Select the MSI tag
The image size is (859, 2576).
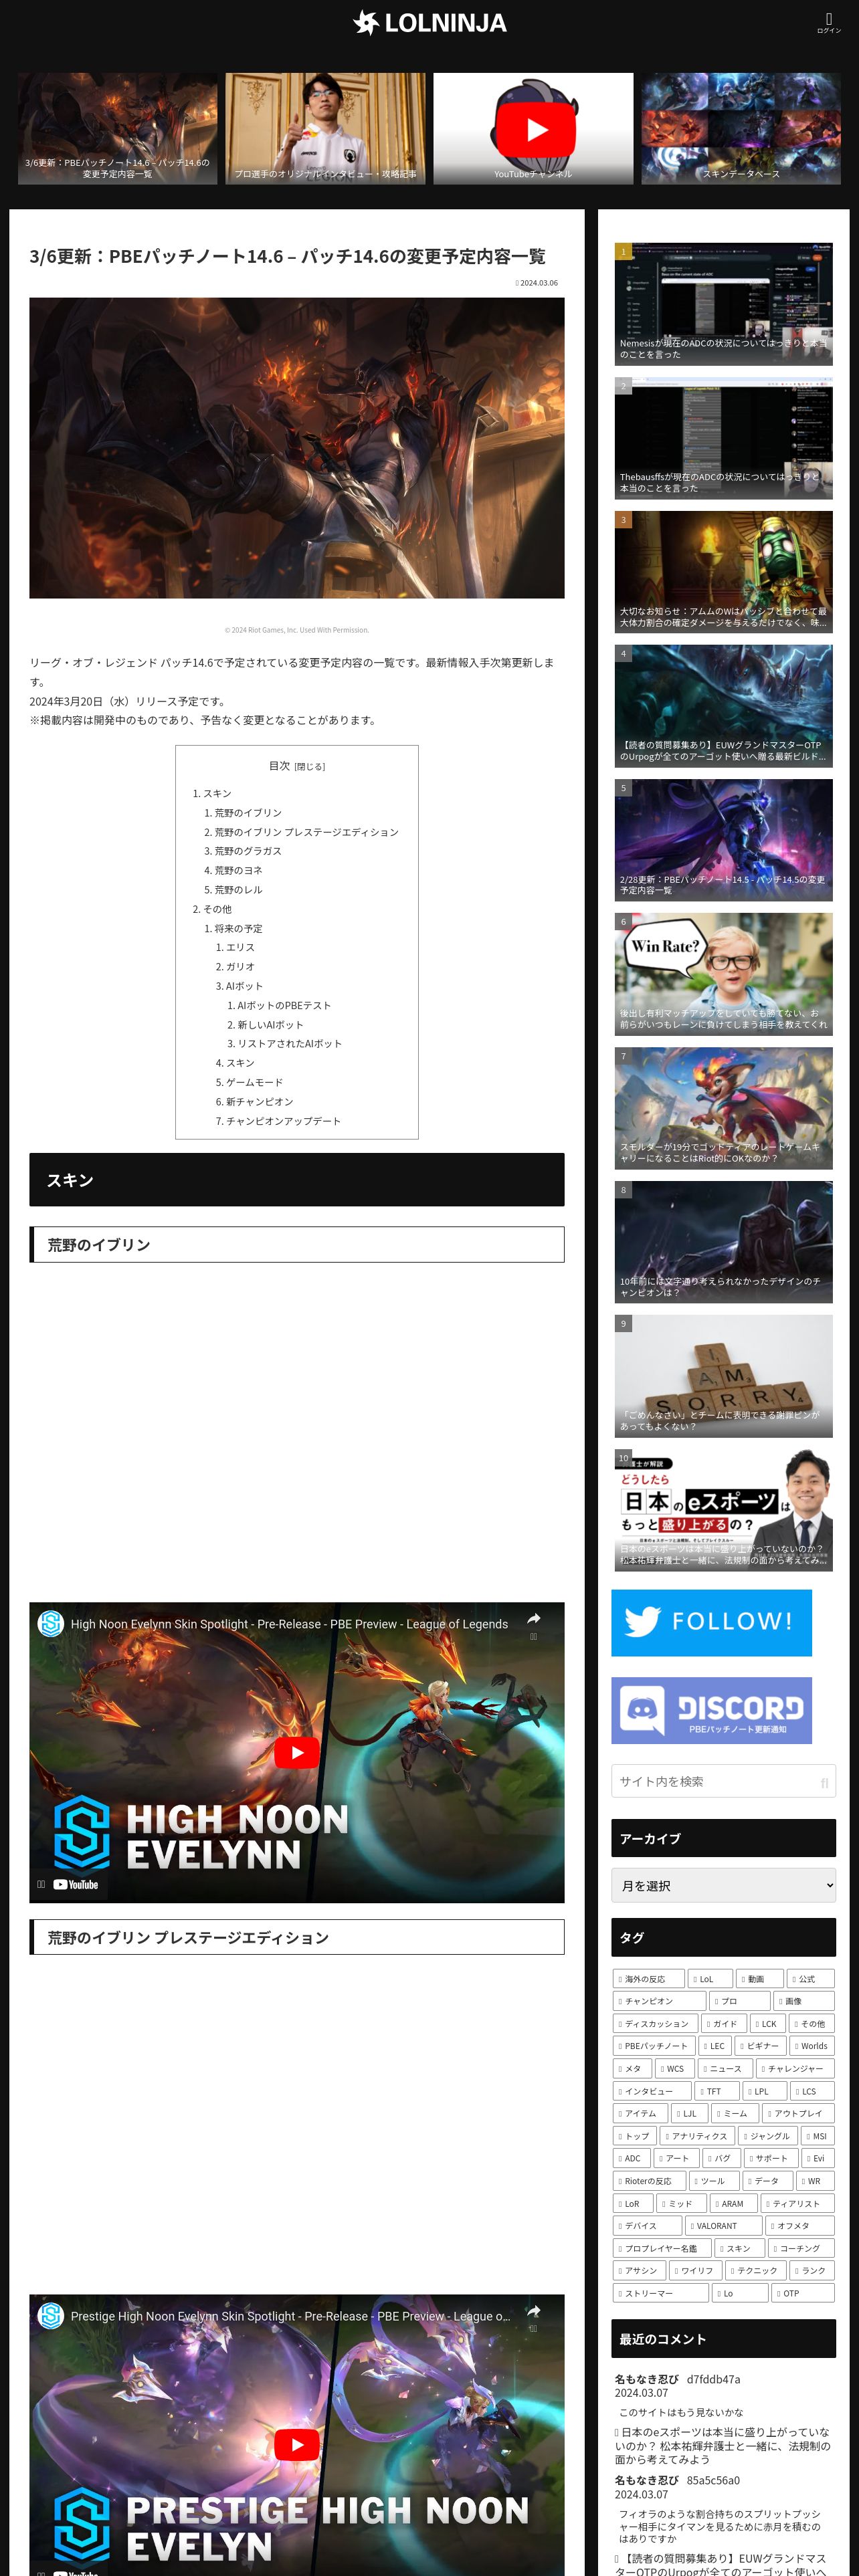click(817, 2136)
